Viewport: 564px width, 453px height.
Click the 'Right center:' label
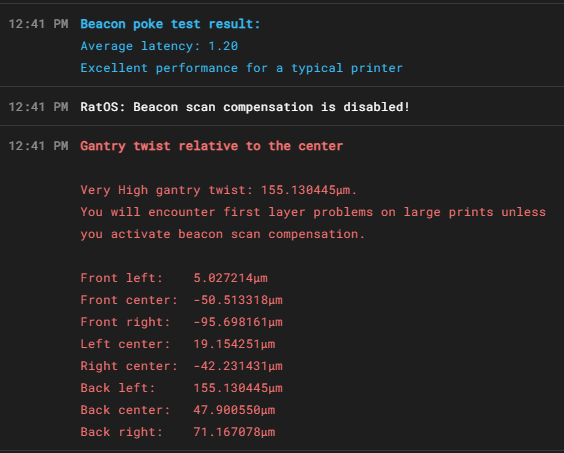coord(129,366)
